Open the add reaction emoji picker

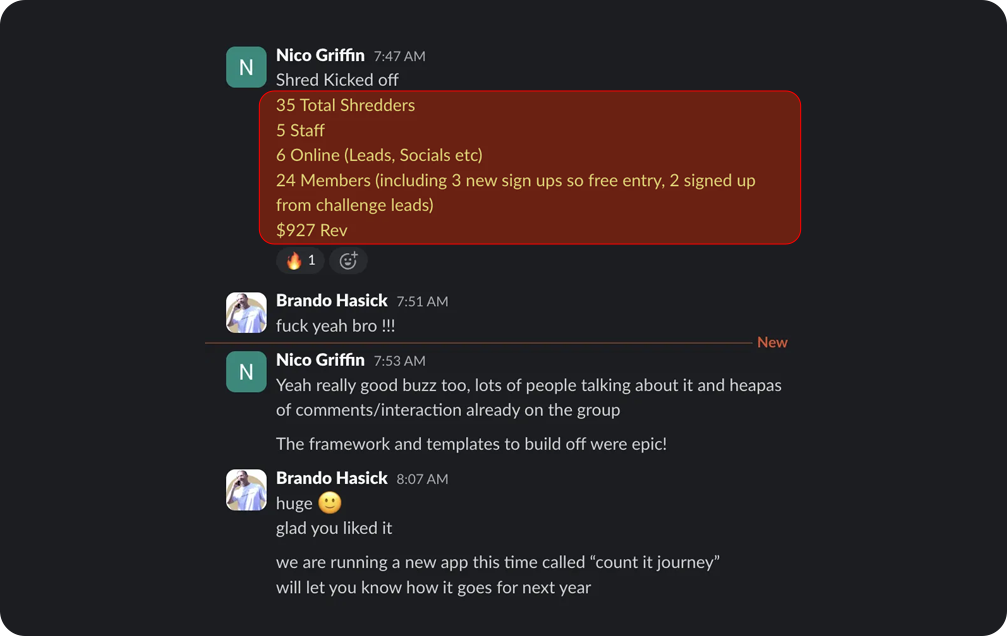pos(348,261)
